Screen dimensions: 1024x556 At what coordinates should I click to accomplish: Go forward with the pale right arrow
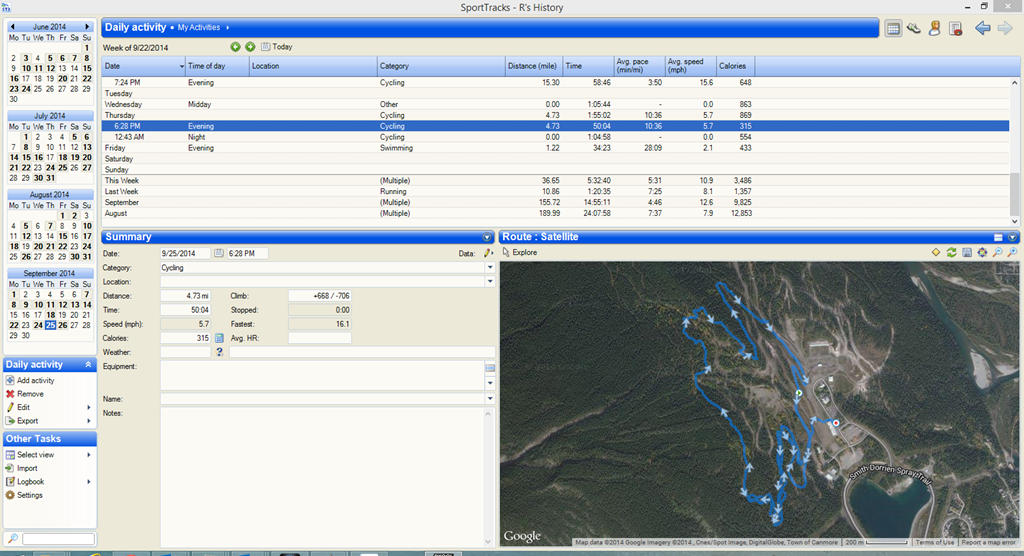1004,28
